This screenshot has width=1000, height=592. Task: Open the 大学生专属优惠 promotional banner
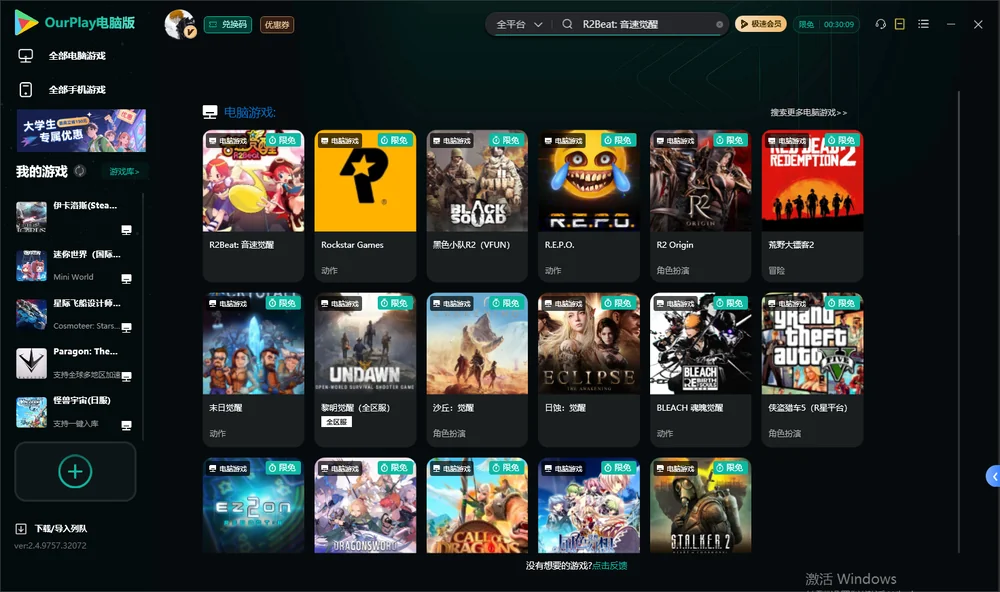(81, 130)
